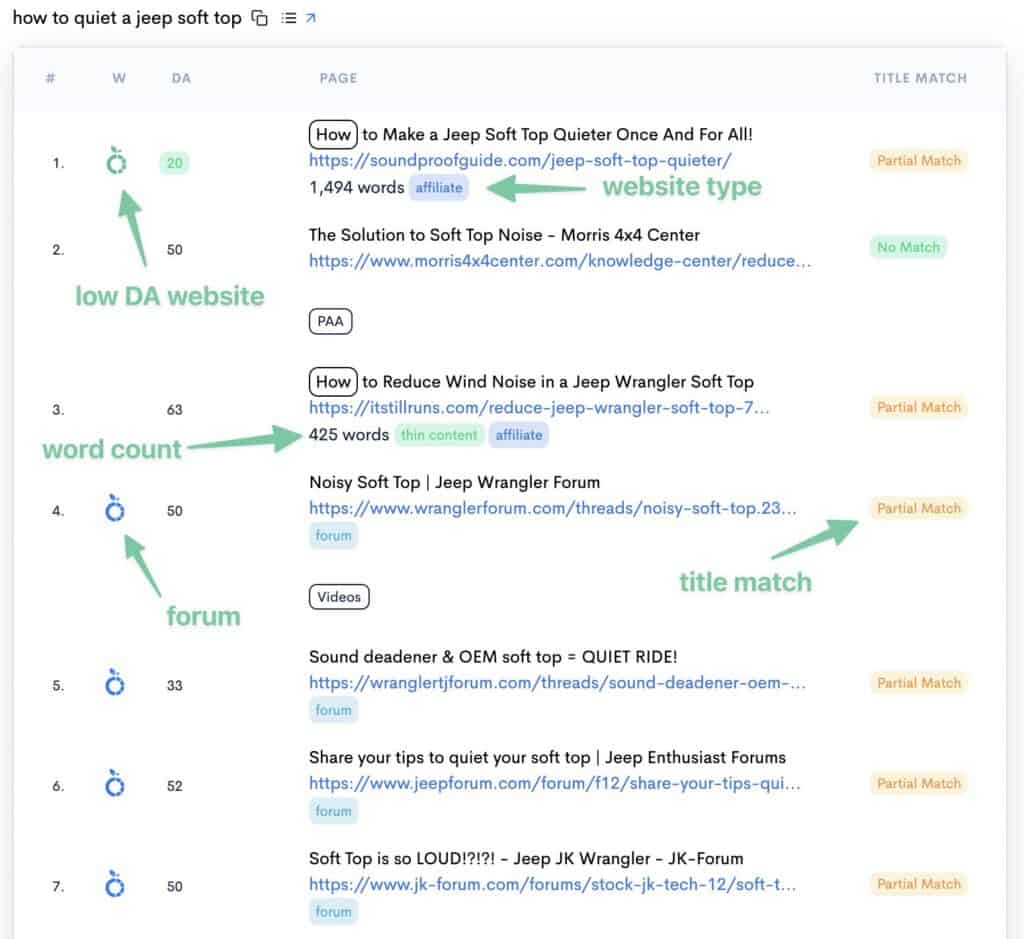Open the morris4x4center.com knowledge-center URL

(560, 261)
